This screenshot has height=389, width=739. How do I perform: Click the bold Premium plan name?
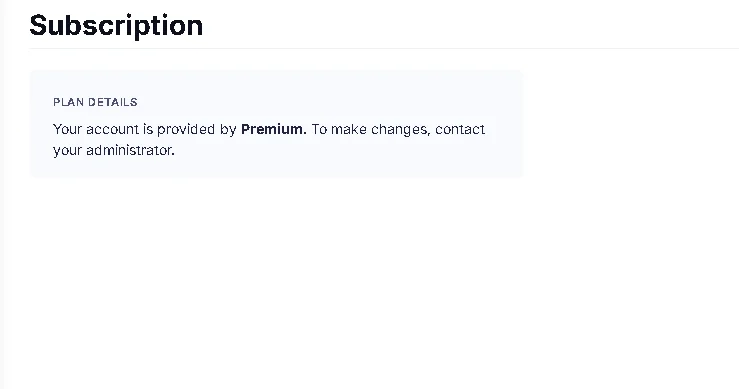click(273, 129)
